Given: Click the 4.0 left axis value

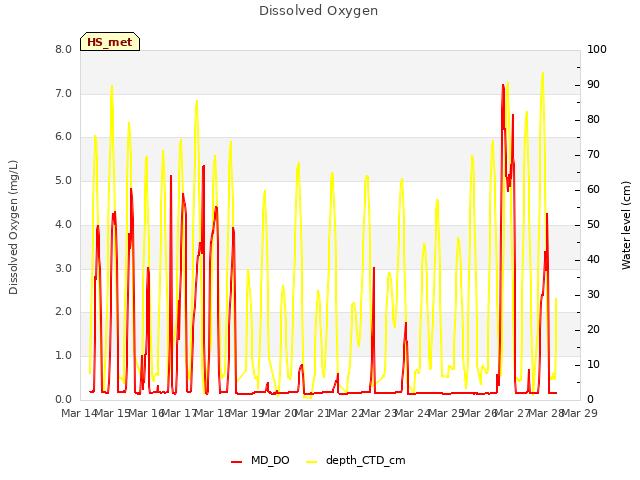Looking at the screenshot, I should pos(63,224).
